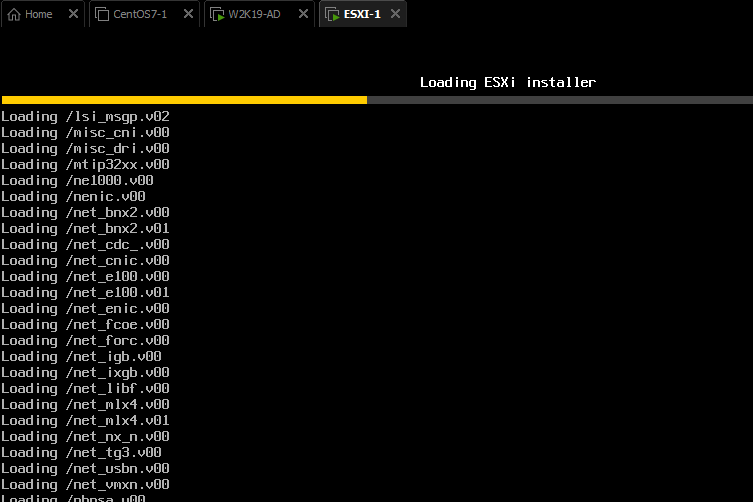Click the 'Loading /net_e100.v00' line
The image size is (753, 502).
click(x=85, y=277)
